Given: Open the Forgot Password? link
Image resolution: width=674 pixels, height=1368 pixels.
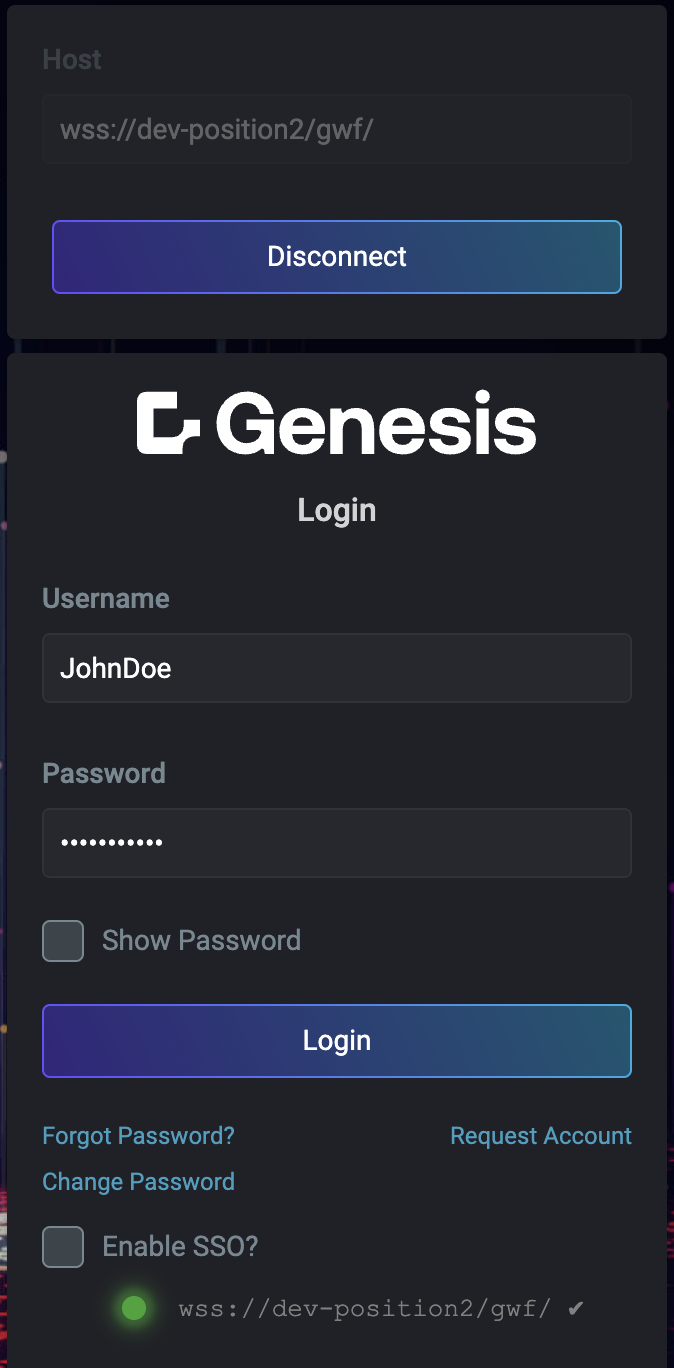Looking at the screenshot, I should tap(138, 1136).
